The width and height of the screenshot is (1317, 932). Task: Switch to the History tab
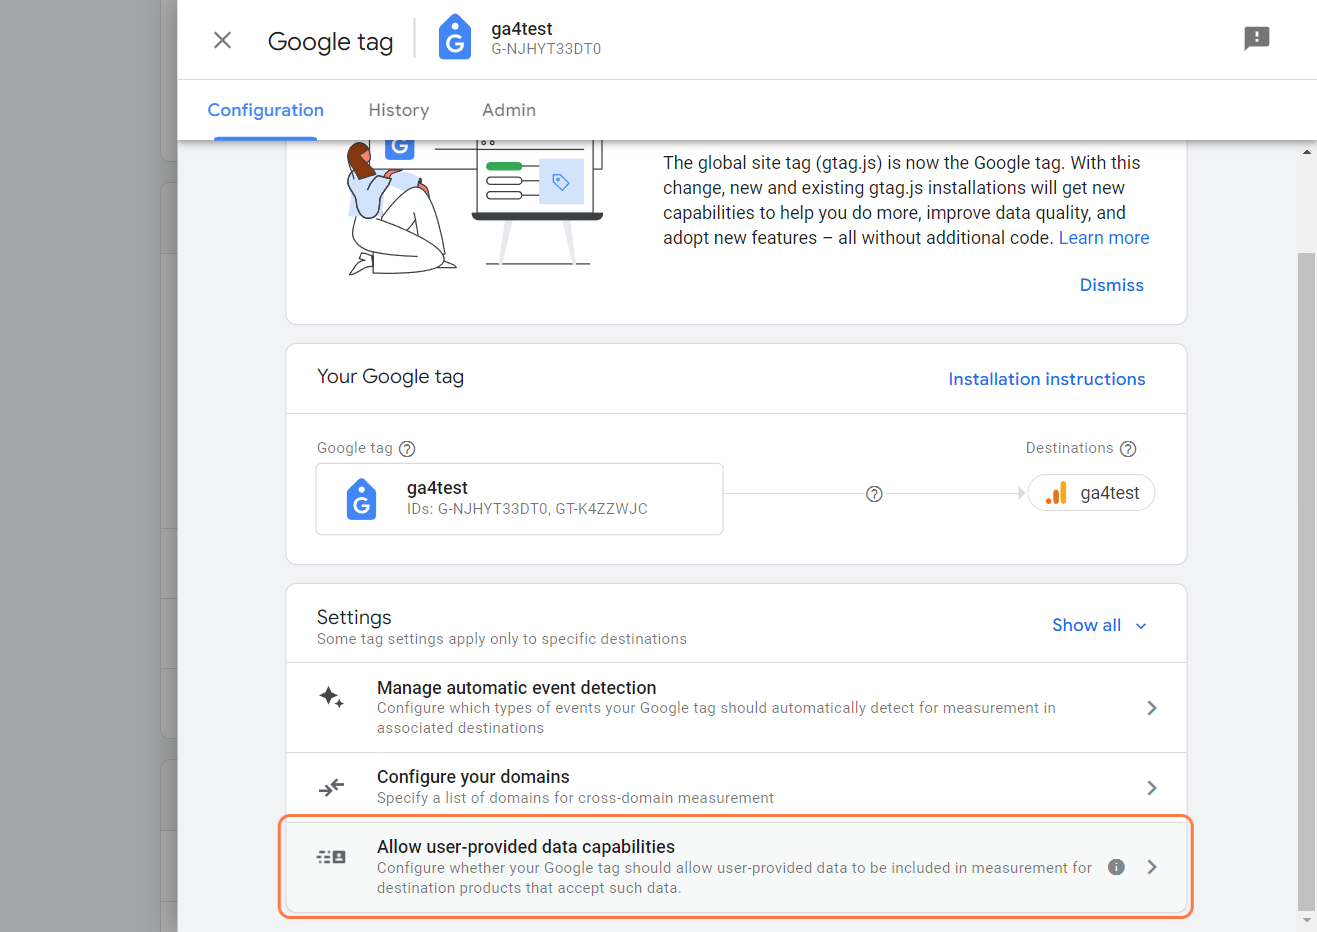(x=399, y=110)
